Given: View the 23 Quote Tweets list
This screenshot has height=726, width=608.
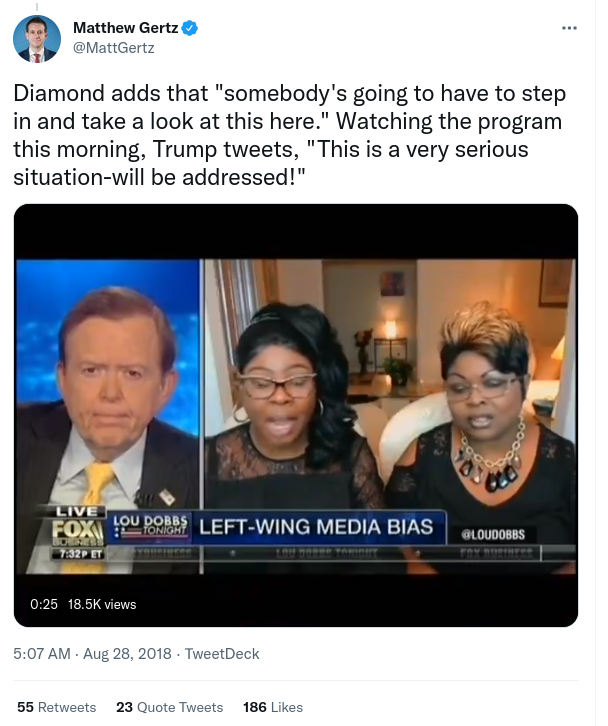Looking at the screenshot, I should [x=169, y=707].
